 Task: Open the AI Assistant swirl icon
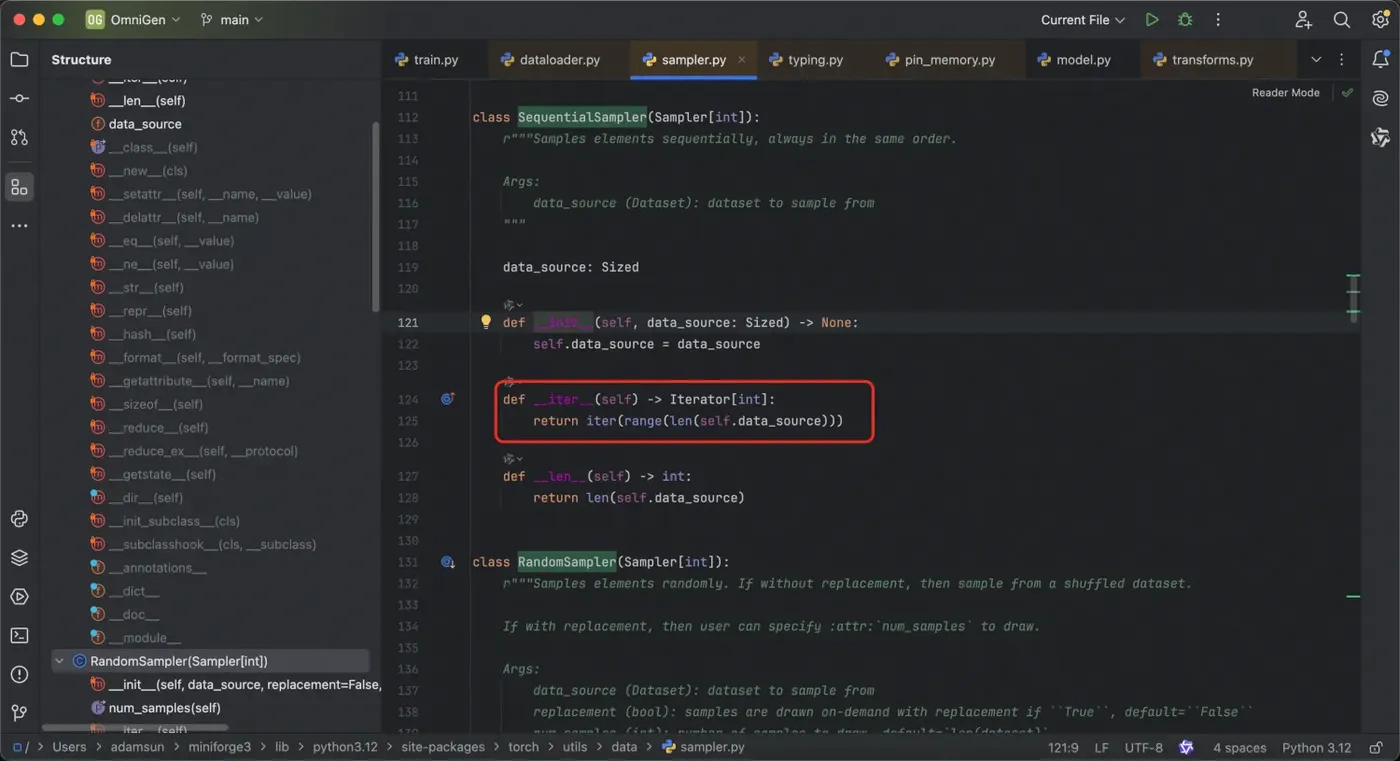(1380, 98)
